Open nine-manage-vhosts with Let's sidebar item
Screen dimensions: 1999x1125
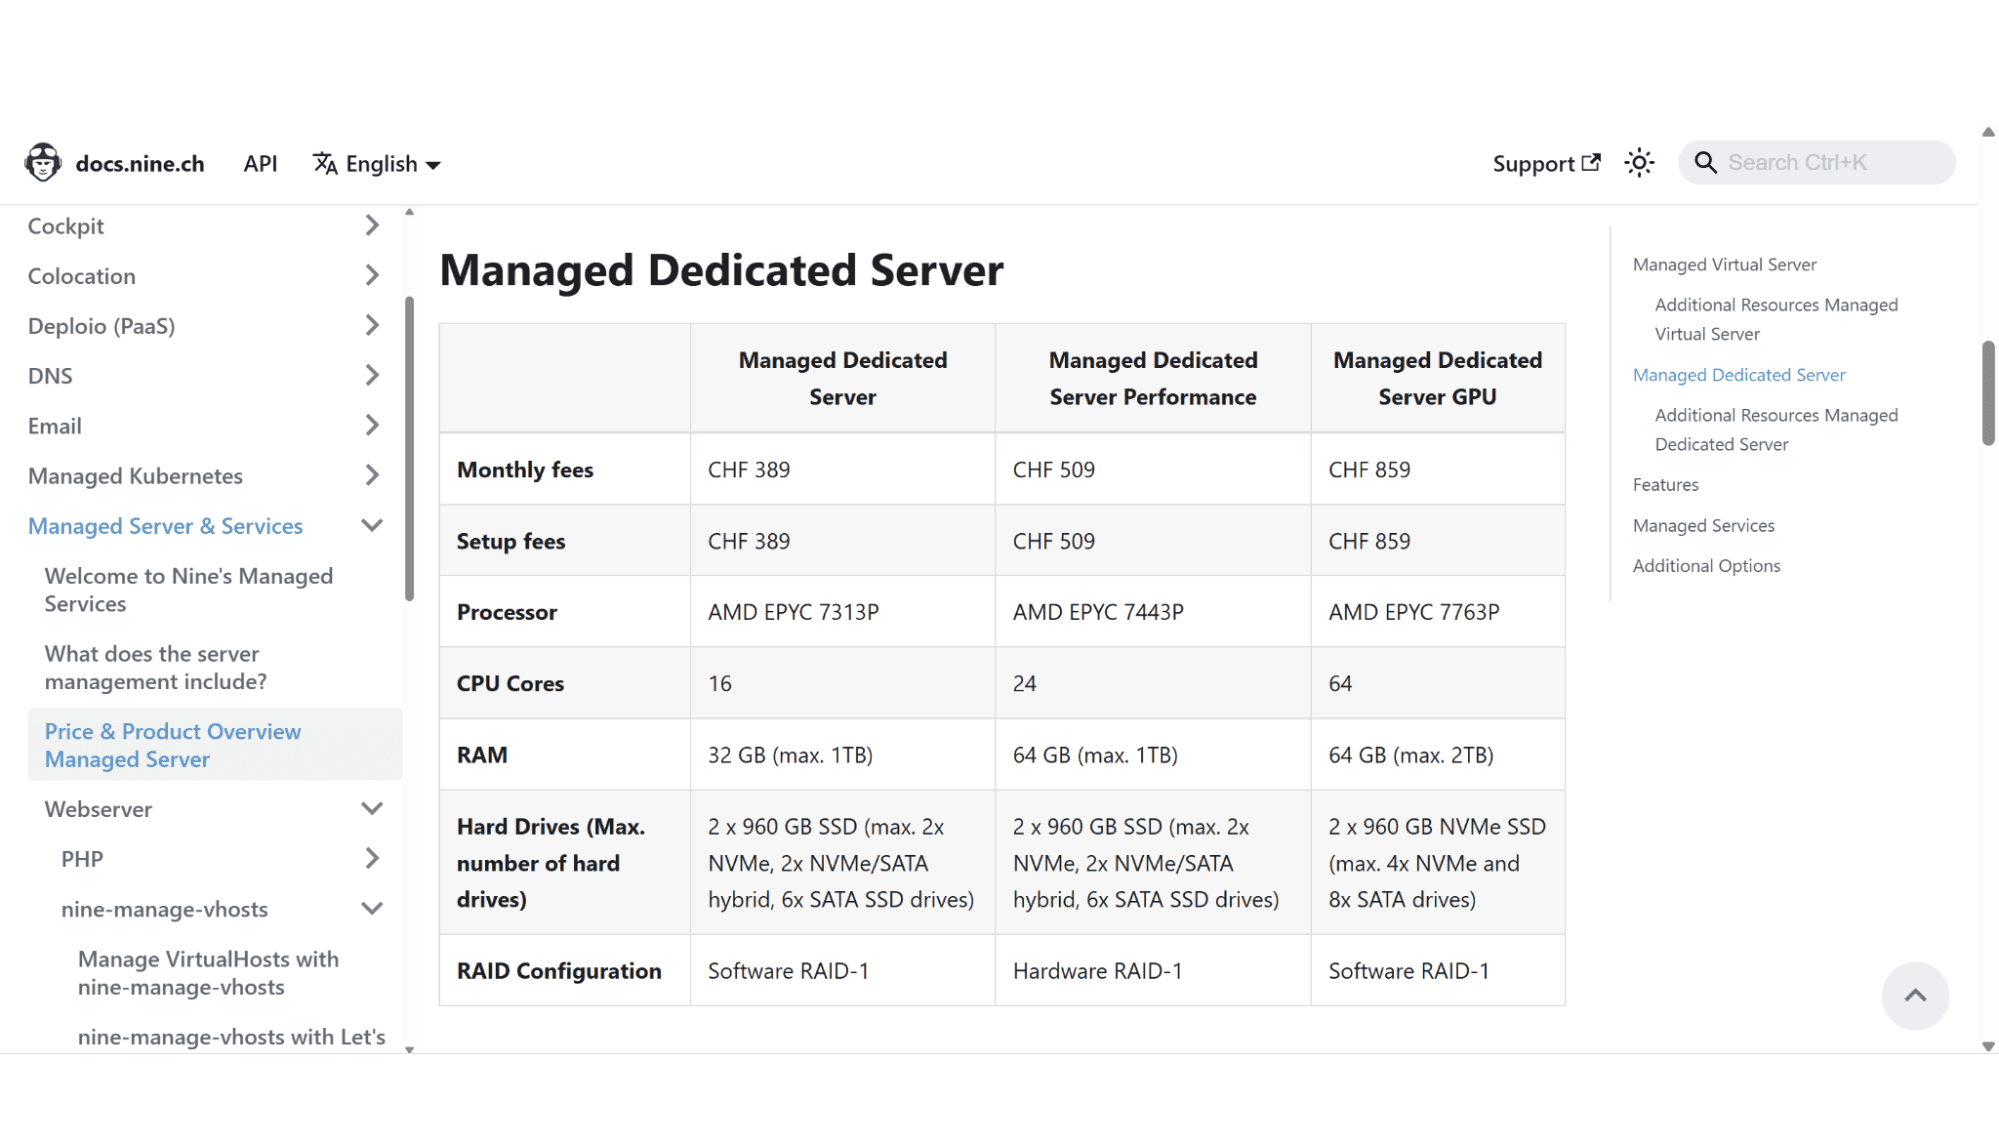(231, 1037)
